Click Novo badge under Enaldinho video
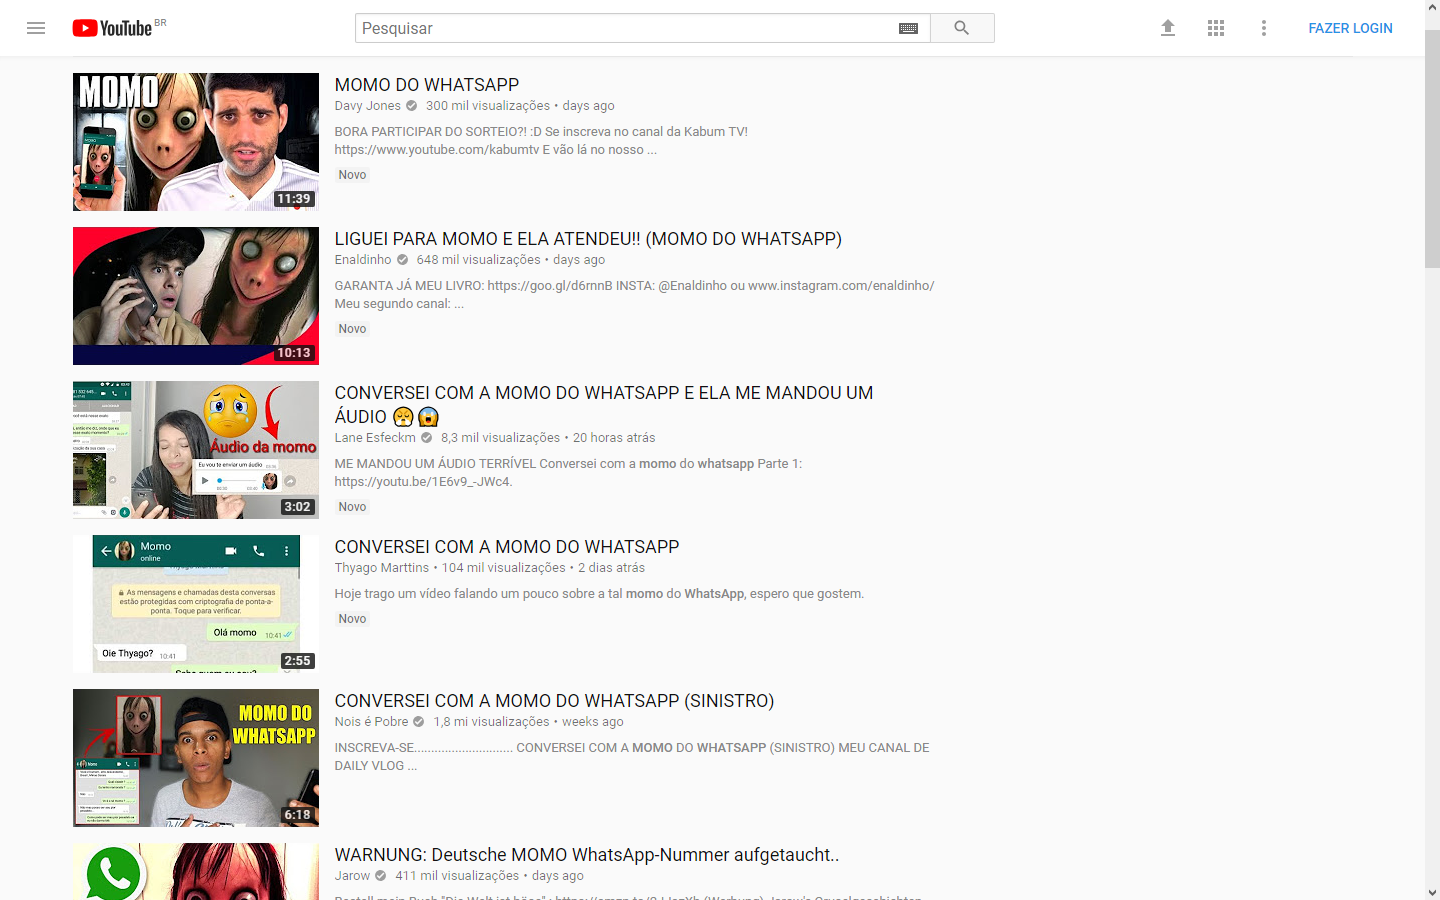This screenshot has width=1440, height=900. pos(352,329)
